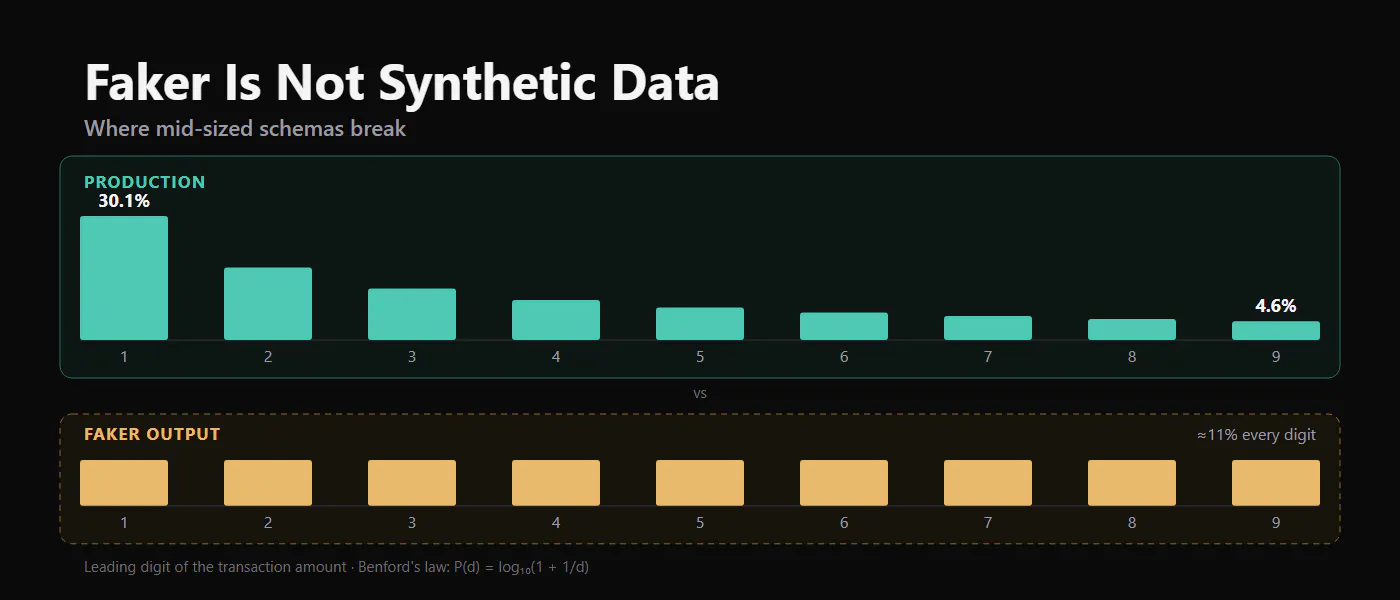
Task: Click axis label '4' under Faker Output chart
Action: coord(556,523)
